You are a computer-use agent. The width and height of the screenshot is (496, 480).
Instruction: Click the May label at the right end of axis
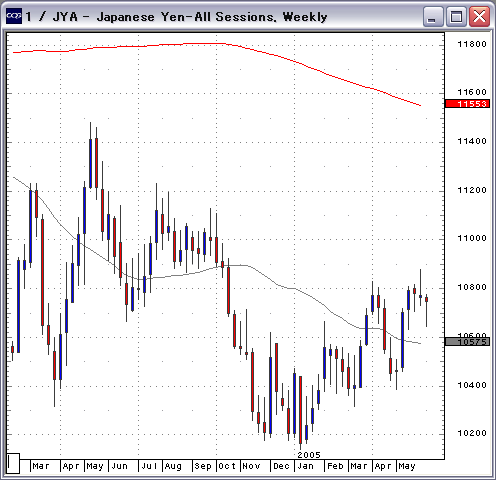pyautogui.click(x=407, y=466)
